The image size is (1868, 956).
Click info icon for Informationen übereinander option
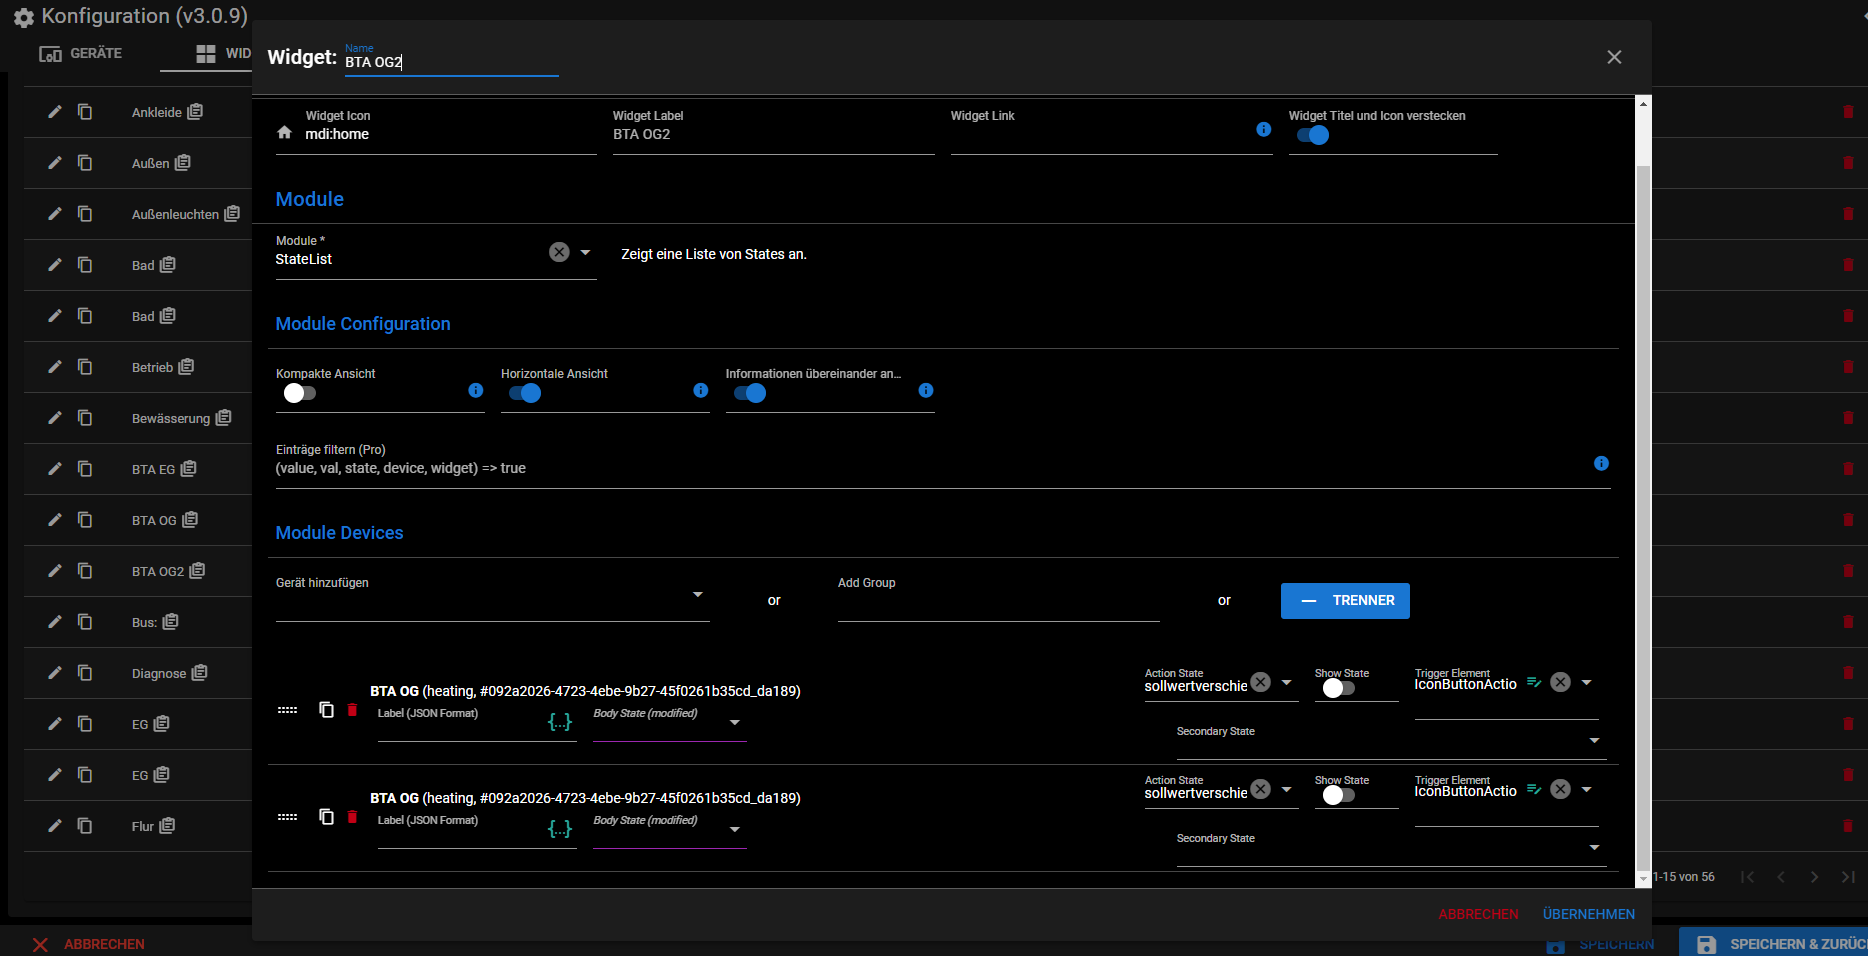click(x=926, y=390)
